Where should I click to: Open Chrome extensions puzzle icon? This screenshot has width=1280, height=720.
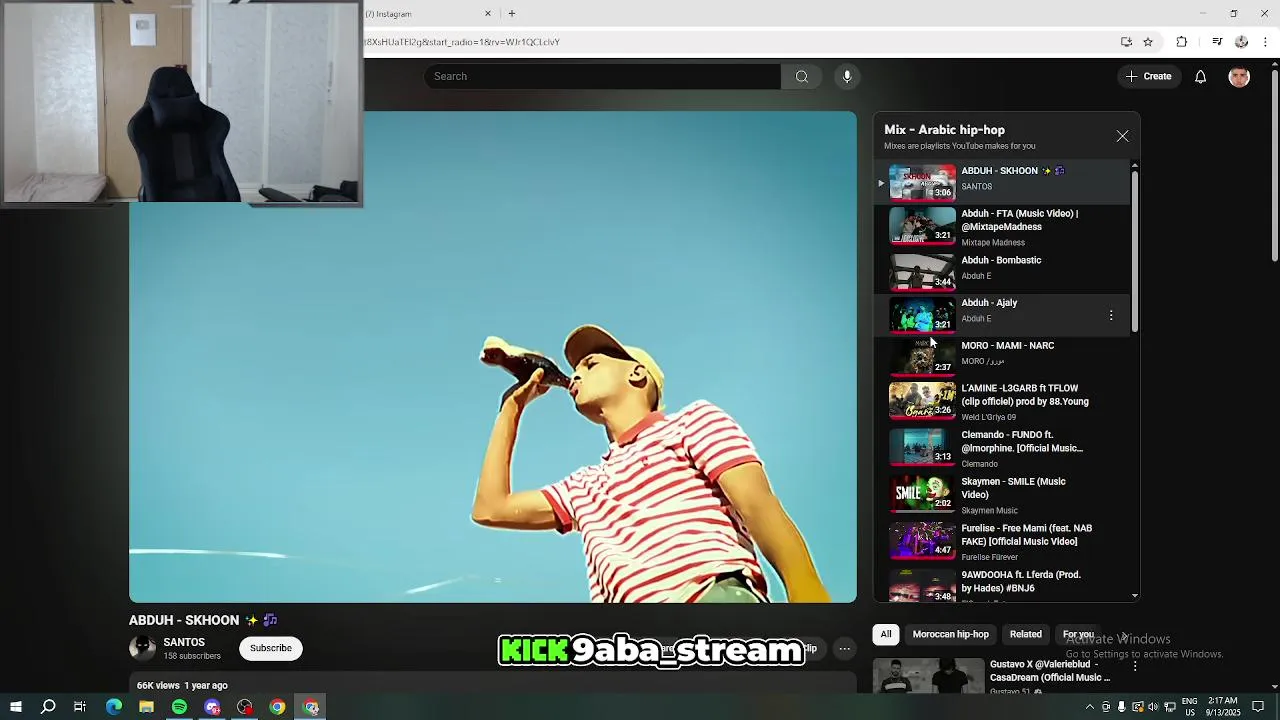(x=1182, y=42)
